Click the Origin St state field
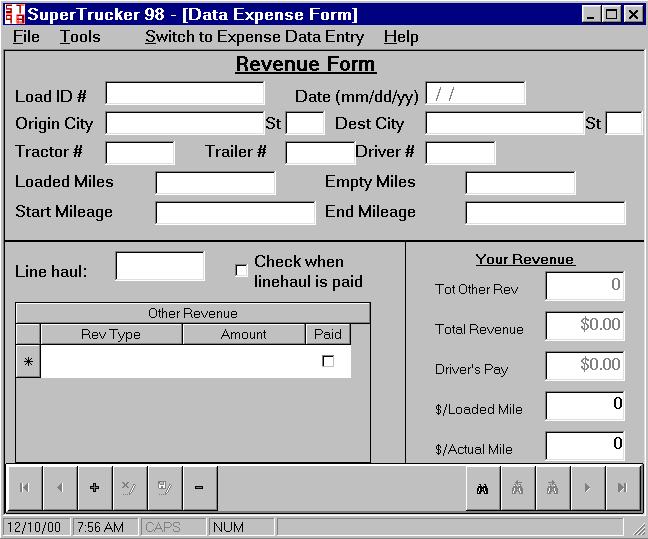This screenshot has height=539, width=648. click(x=305, y=123)
